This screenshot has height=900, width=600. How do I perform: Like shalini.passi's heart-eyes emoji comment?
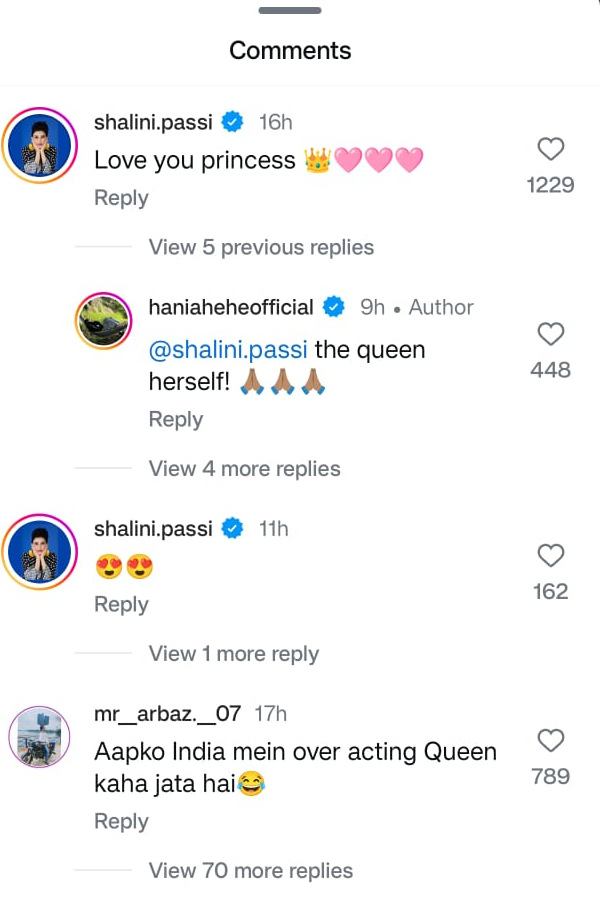click(x=551, y=556)
